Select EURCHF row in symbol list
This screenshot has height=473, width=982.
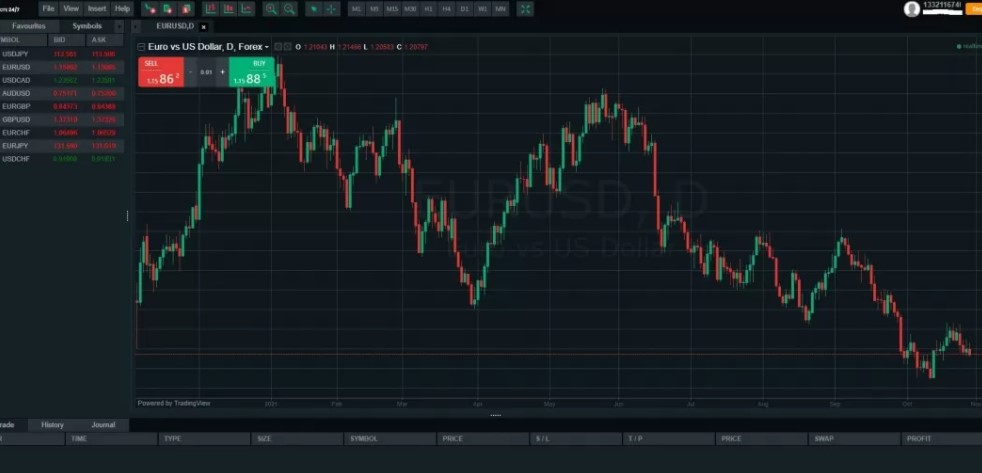click(x=62, y=133)
